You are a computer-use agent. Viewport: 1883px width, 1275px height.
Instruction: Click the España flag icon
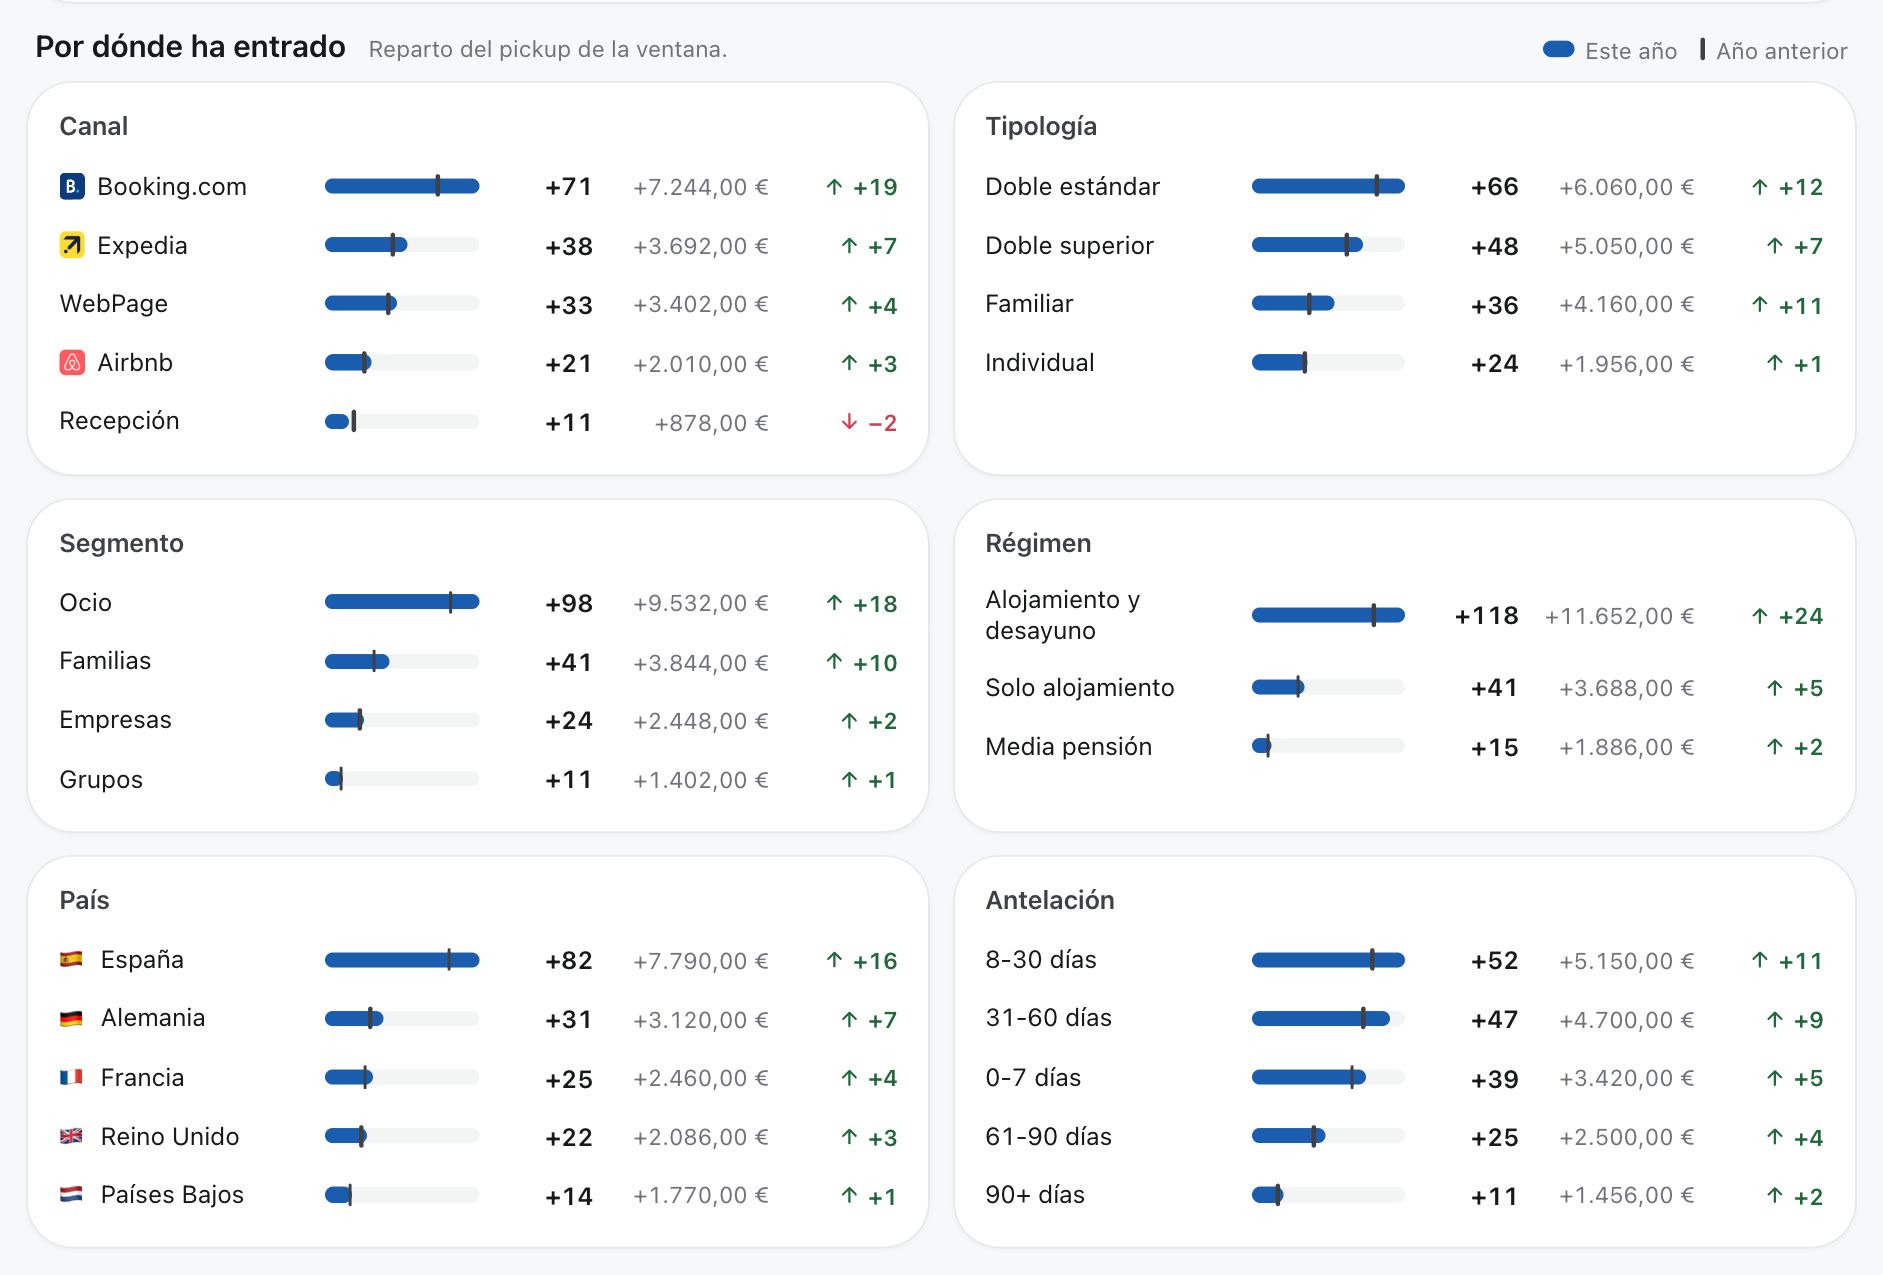point(71,959)
